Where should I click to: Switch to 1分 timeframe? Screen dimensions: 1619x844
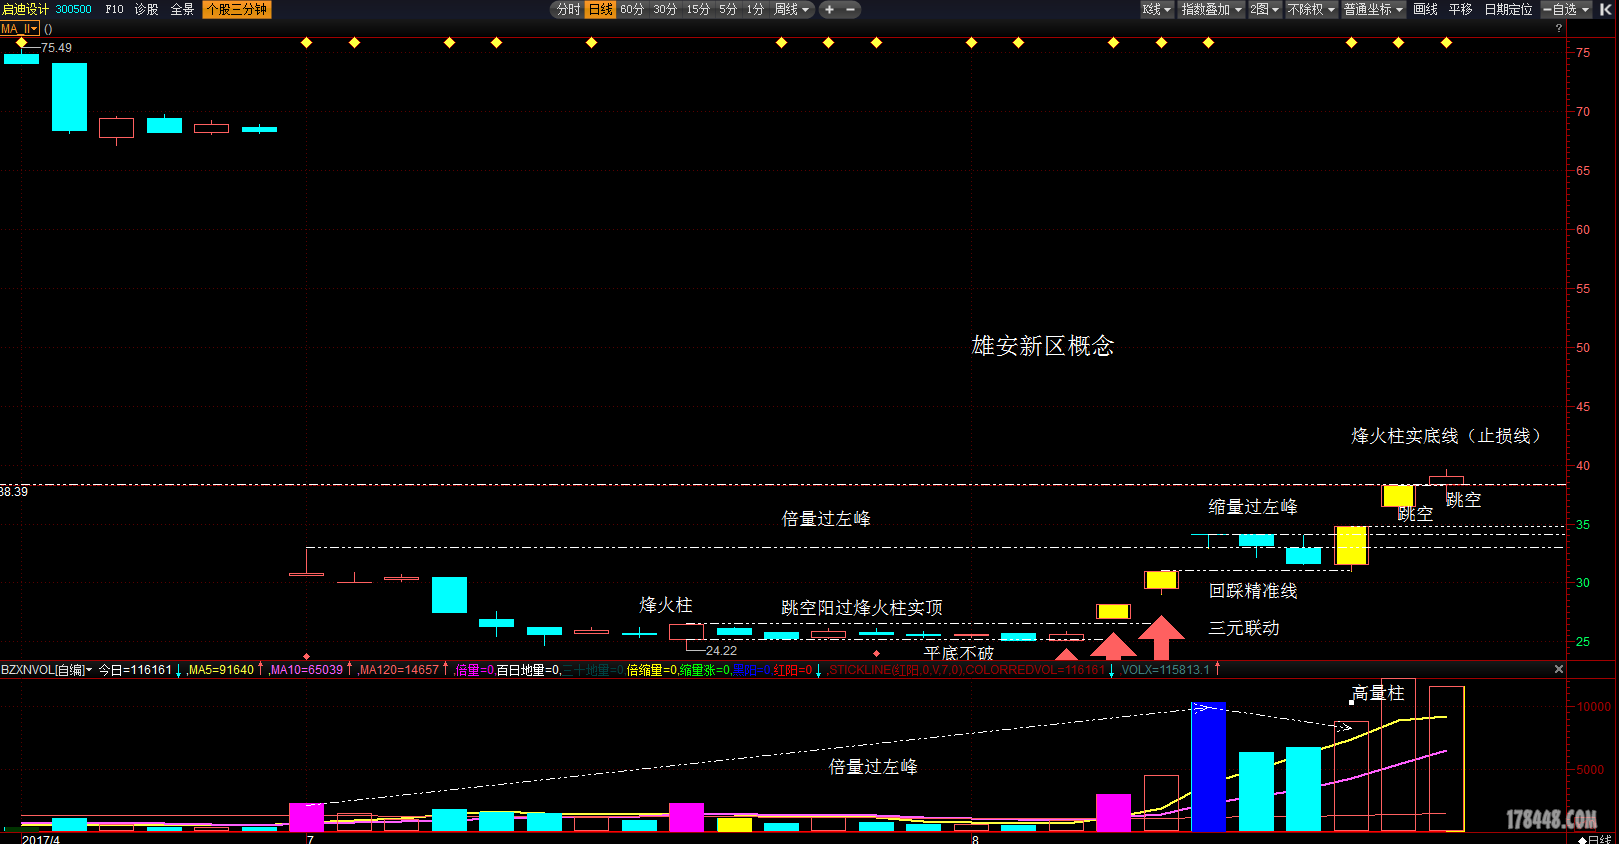[x=755, y=9]
